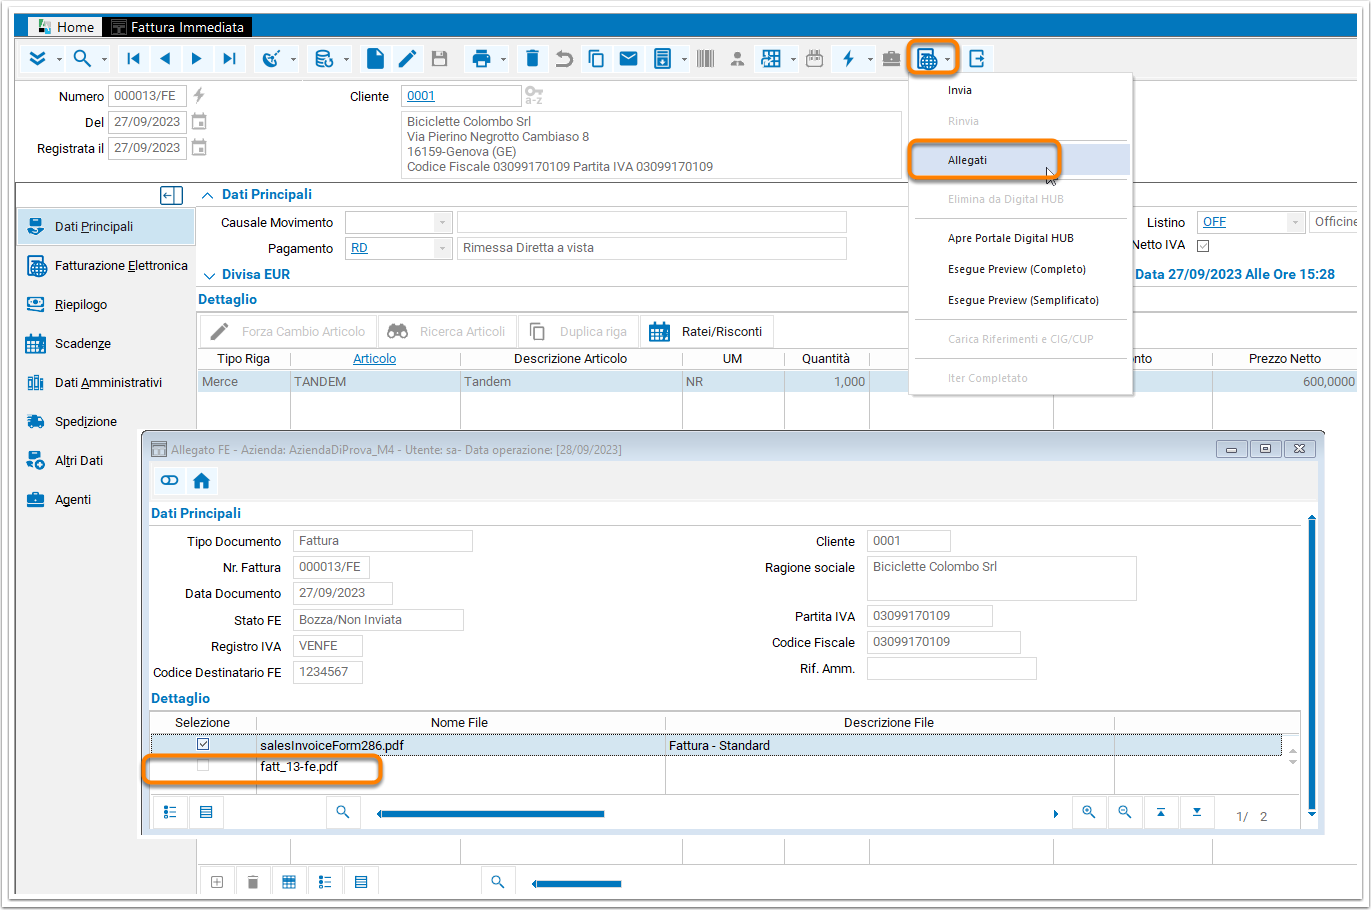Click the undo arrow icon
1371x910 pixels.
coord(564,59)
